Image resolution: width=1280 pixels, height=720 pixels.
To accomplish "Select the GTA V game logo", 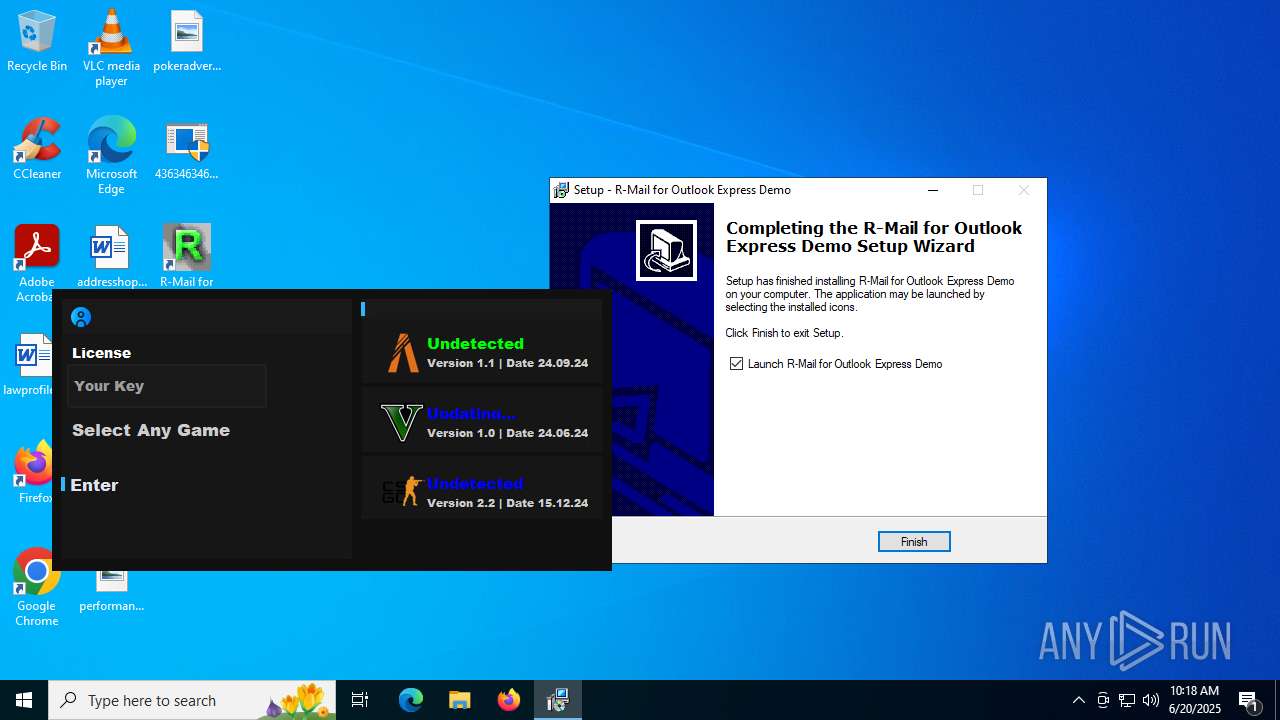I will click(401, 423).
